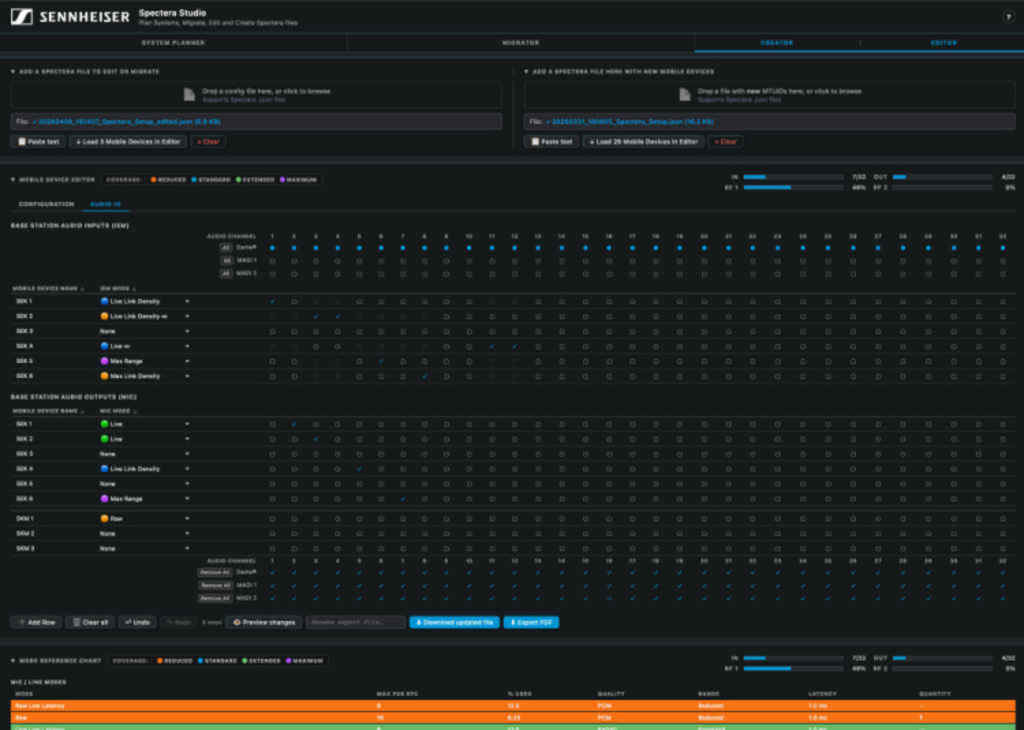Open SEK 6 MIC mode Max Range dropdown
The image size is (1024, 730).
[x=145, y=499]
